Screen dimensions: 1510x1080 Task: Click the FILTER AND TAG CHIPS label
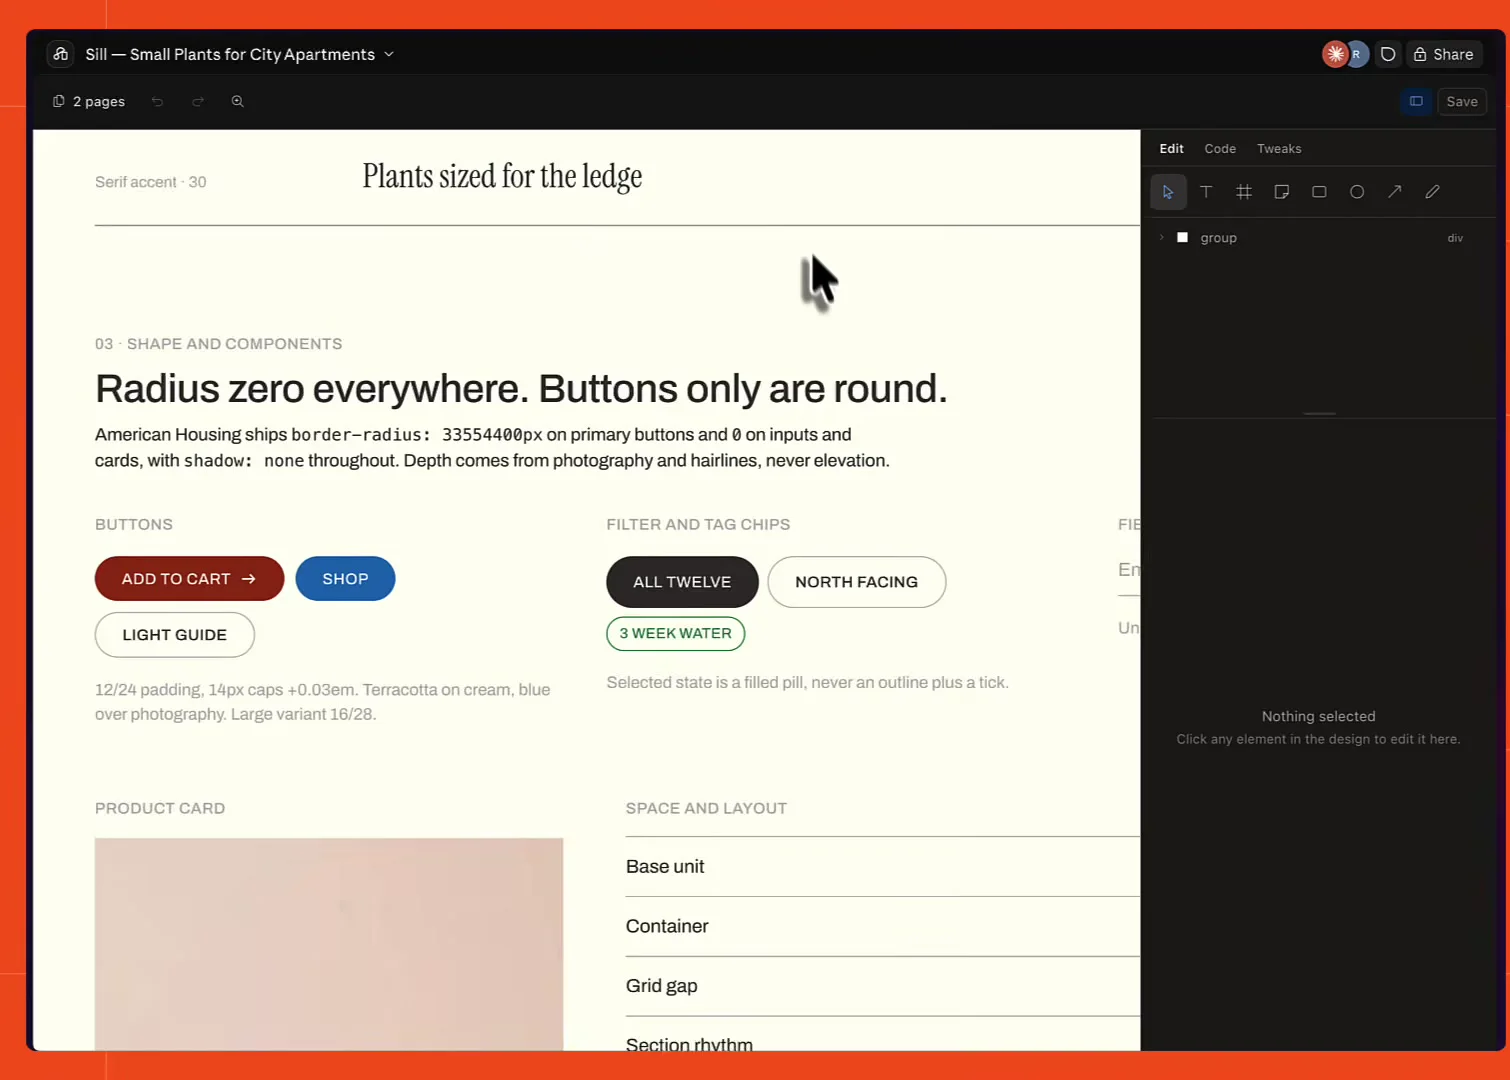(698, 525)
